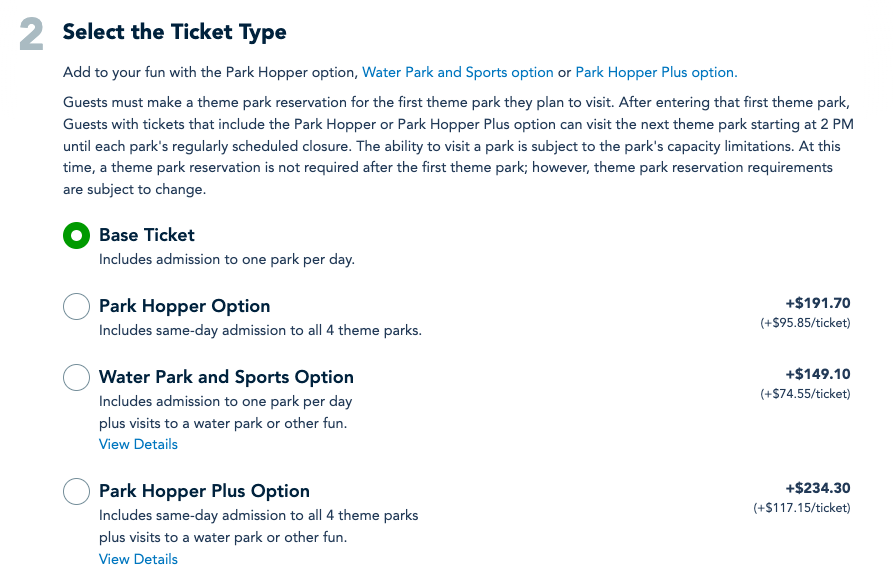Select the Base Ticket radio button
Viewport: 893px width, 581px height.
(76, 236)
